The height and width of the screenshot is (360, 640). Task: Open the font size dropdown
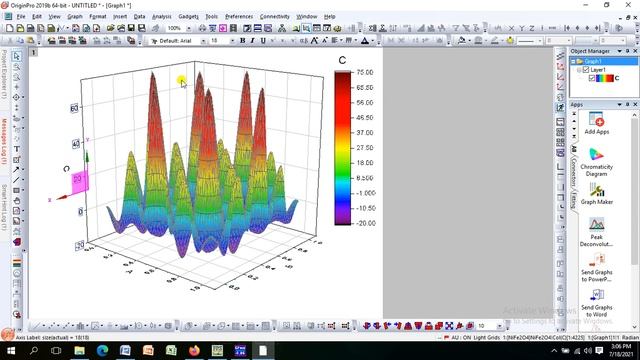tap(232, 41)
